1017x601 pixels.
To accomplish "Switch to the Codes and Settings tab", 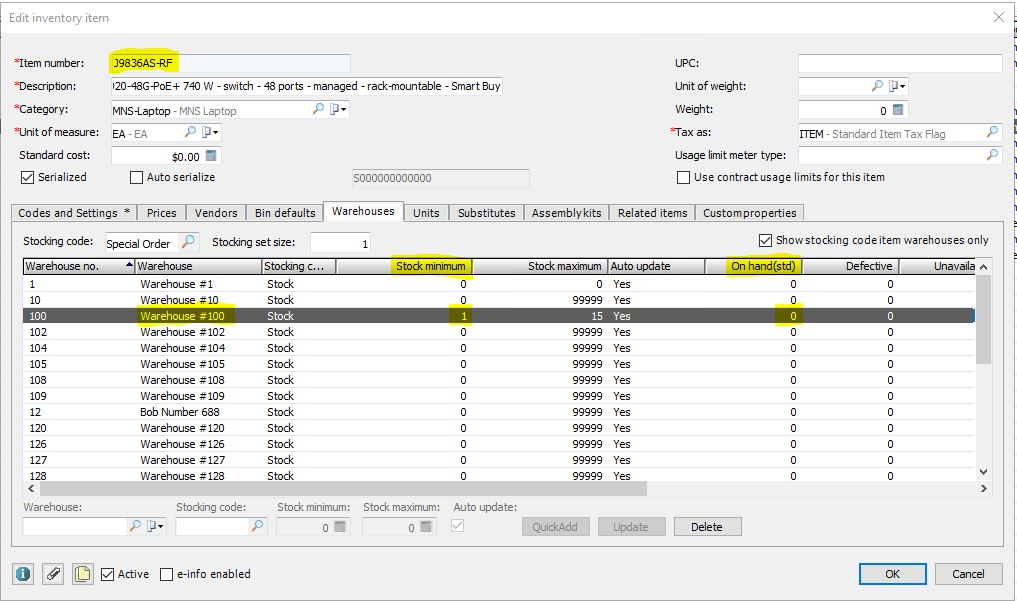I will click(x=74, y=213).
